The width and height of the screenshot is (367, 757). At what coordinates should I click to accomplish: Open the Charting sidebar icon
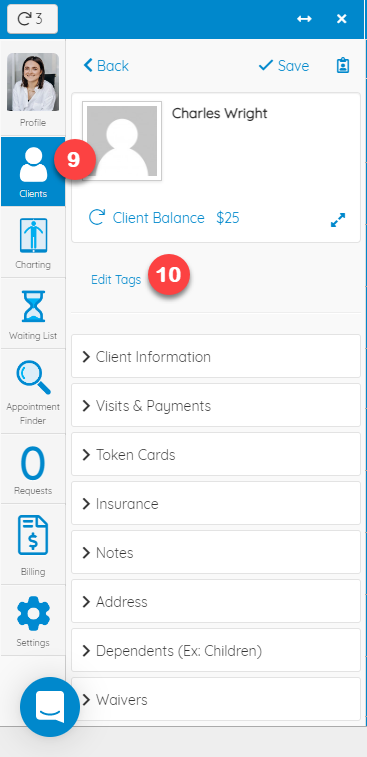(33, 236)
